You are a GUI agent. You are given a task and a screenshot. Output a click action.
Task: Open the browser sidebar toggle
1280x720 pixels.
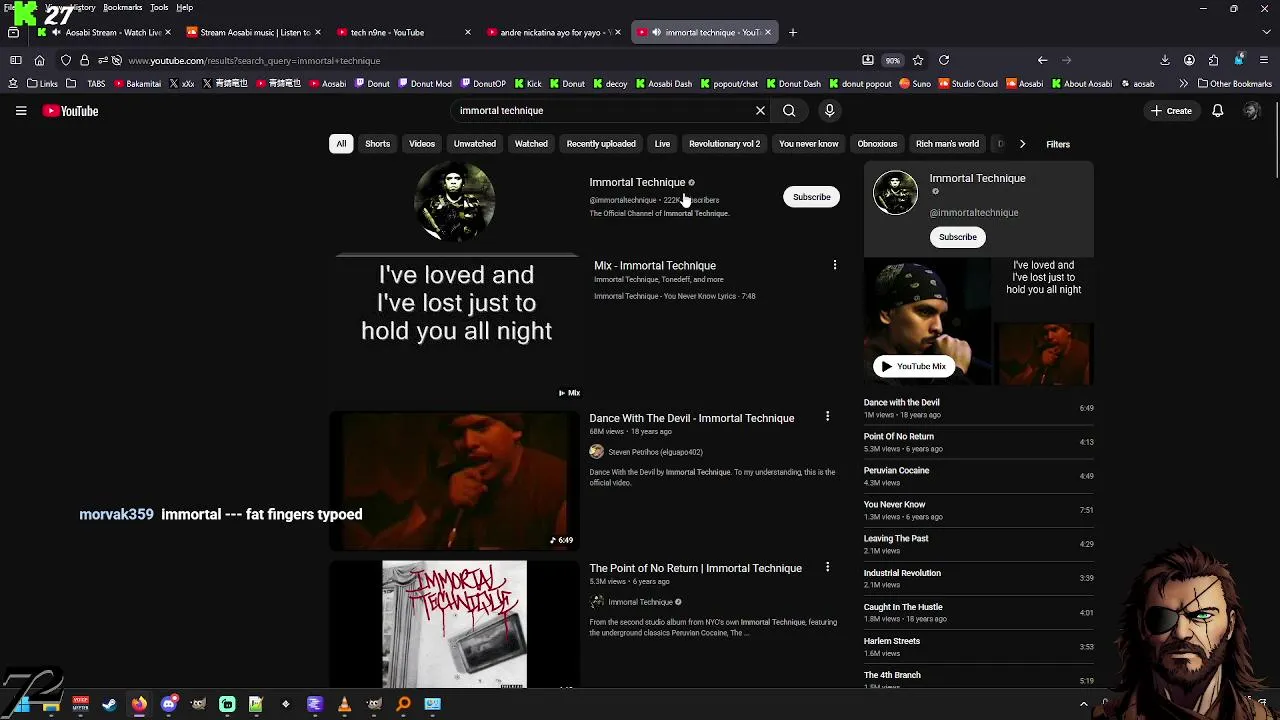pyautogui.click(x=16, y=60)
